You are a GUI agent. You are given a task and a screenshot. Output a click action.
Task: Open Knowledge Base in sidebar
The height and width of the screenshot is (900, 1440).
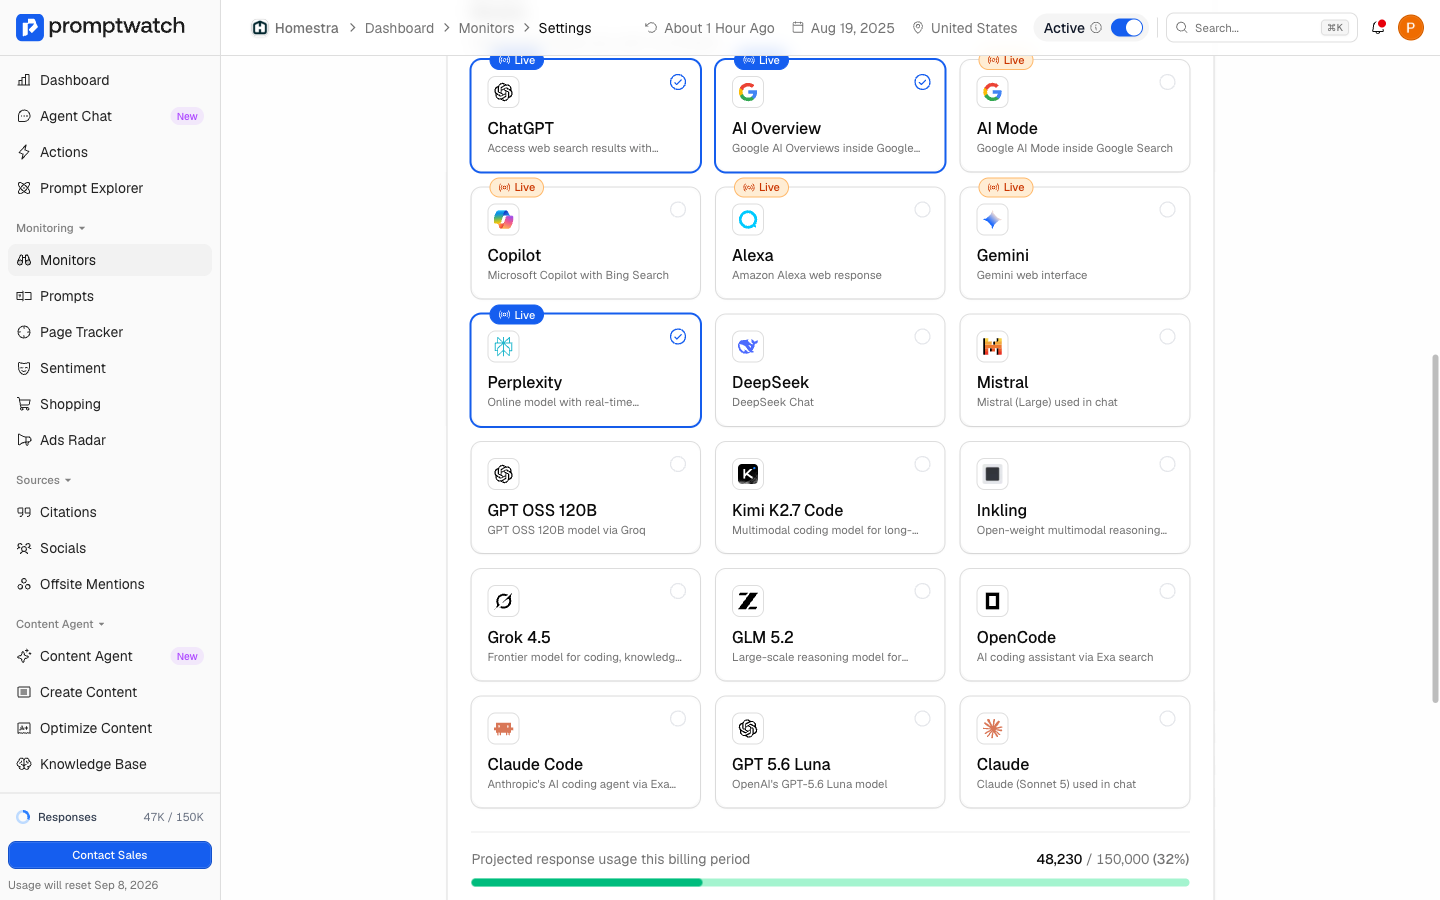[x=110, y=764]
